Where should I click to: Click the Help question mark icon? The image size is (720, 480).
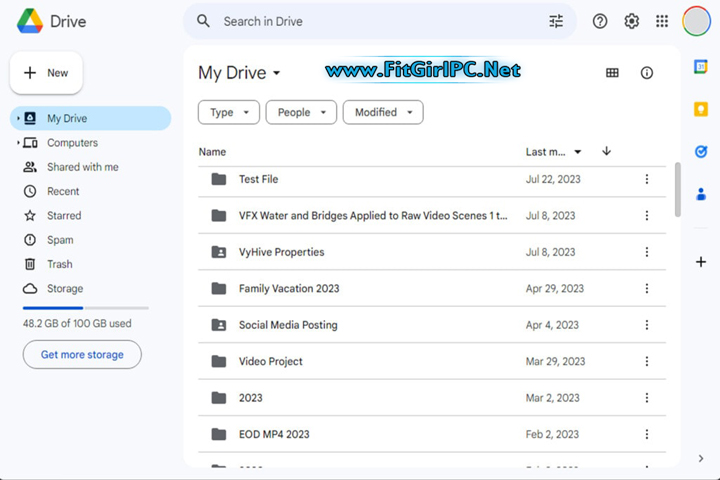tap(600, 21)
